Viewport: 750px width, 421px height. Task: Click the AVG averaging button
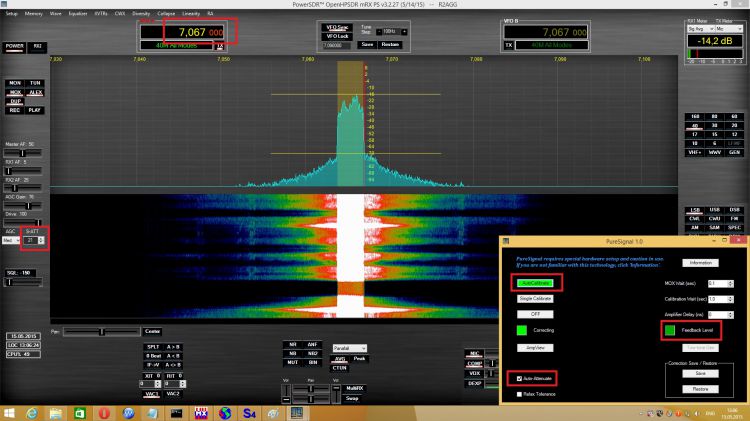[340, 358]
